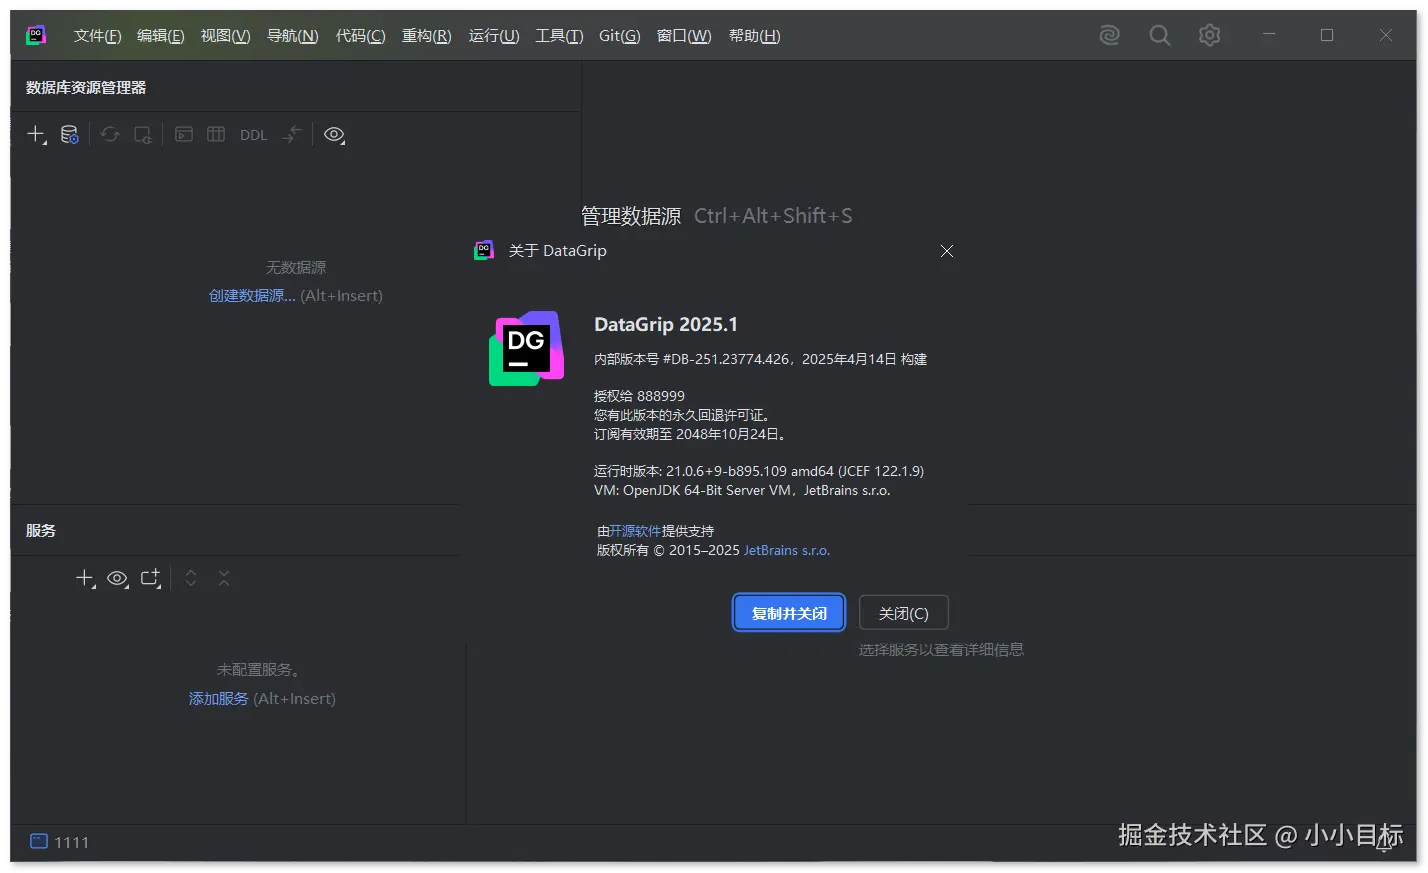Open the AI assistant spiral icon
The width and height of the screenshot is (1428, 873).
tap(1109, 35)
